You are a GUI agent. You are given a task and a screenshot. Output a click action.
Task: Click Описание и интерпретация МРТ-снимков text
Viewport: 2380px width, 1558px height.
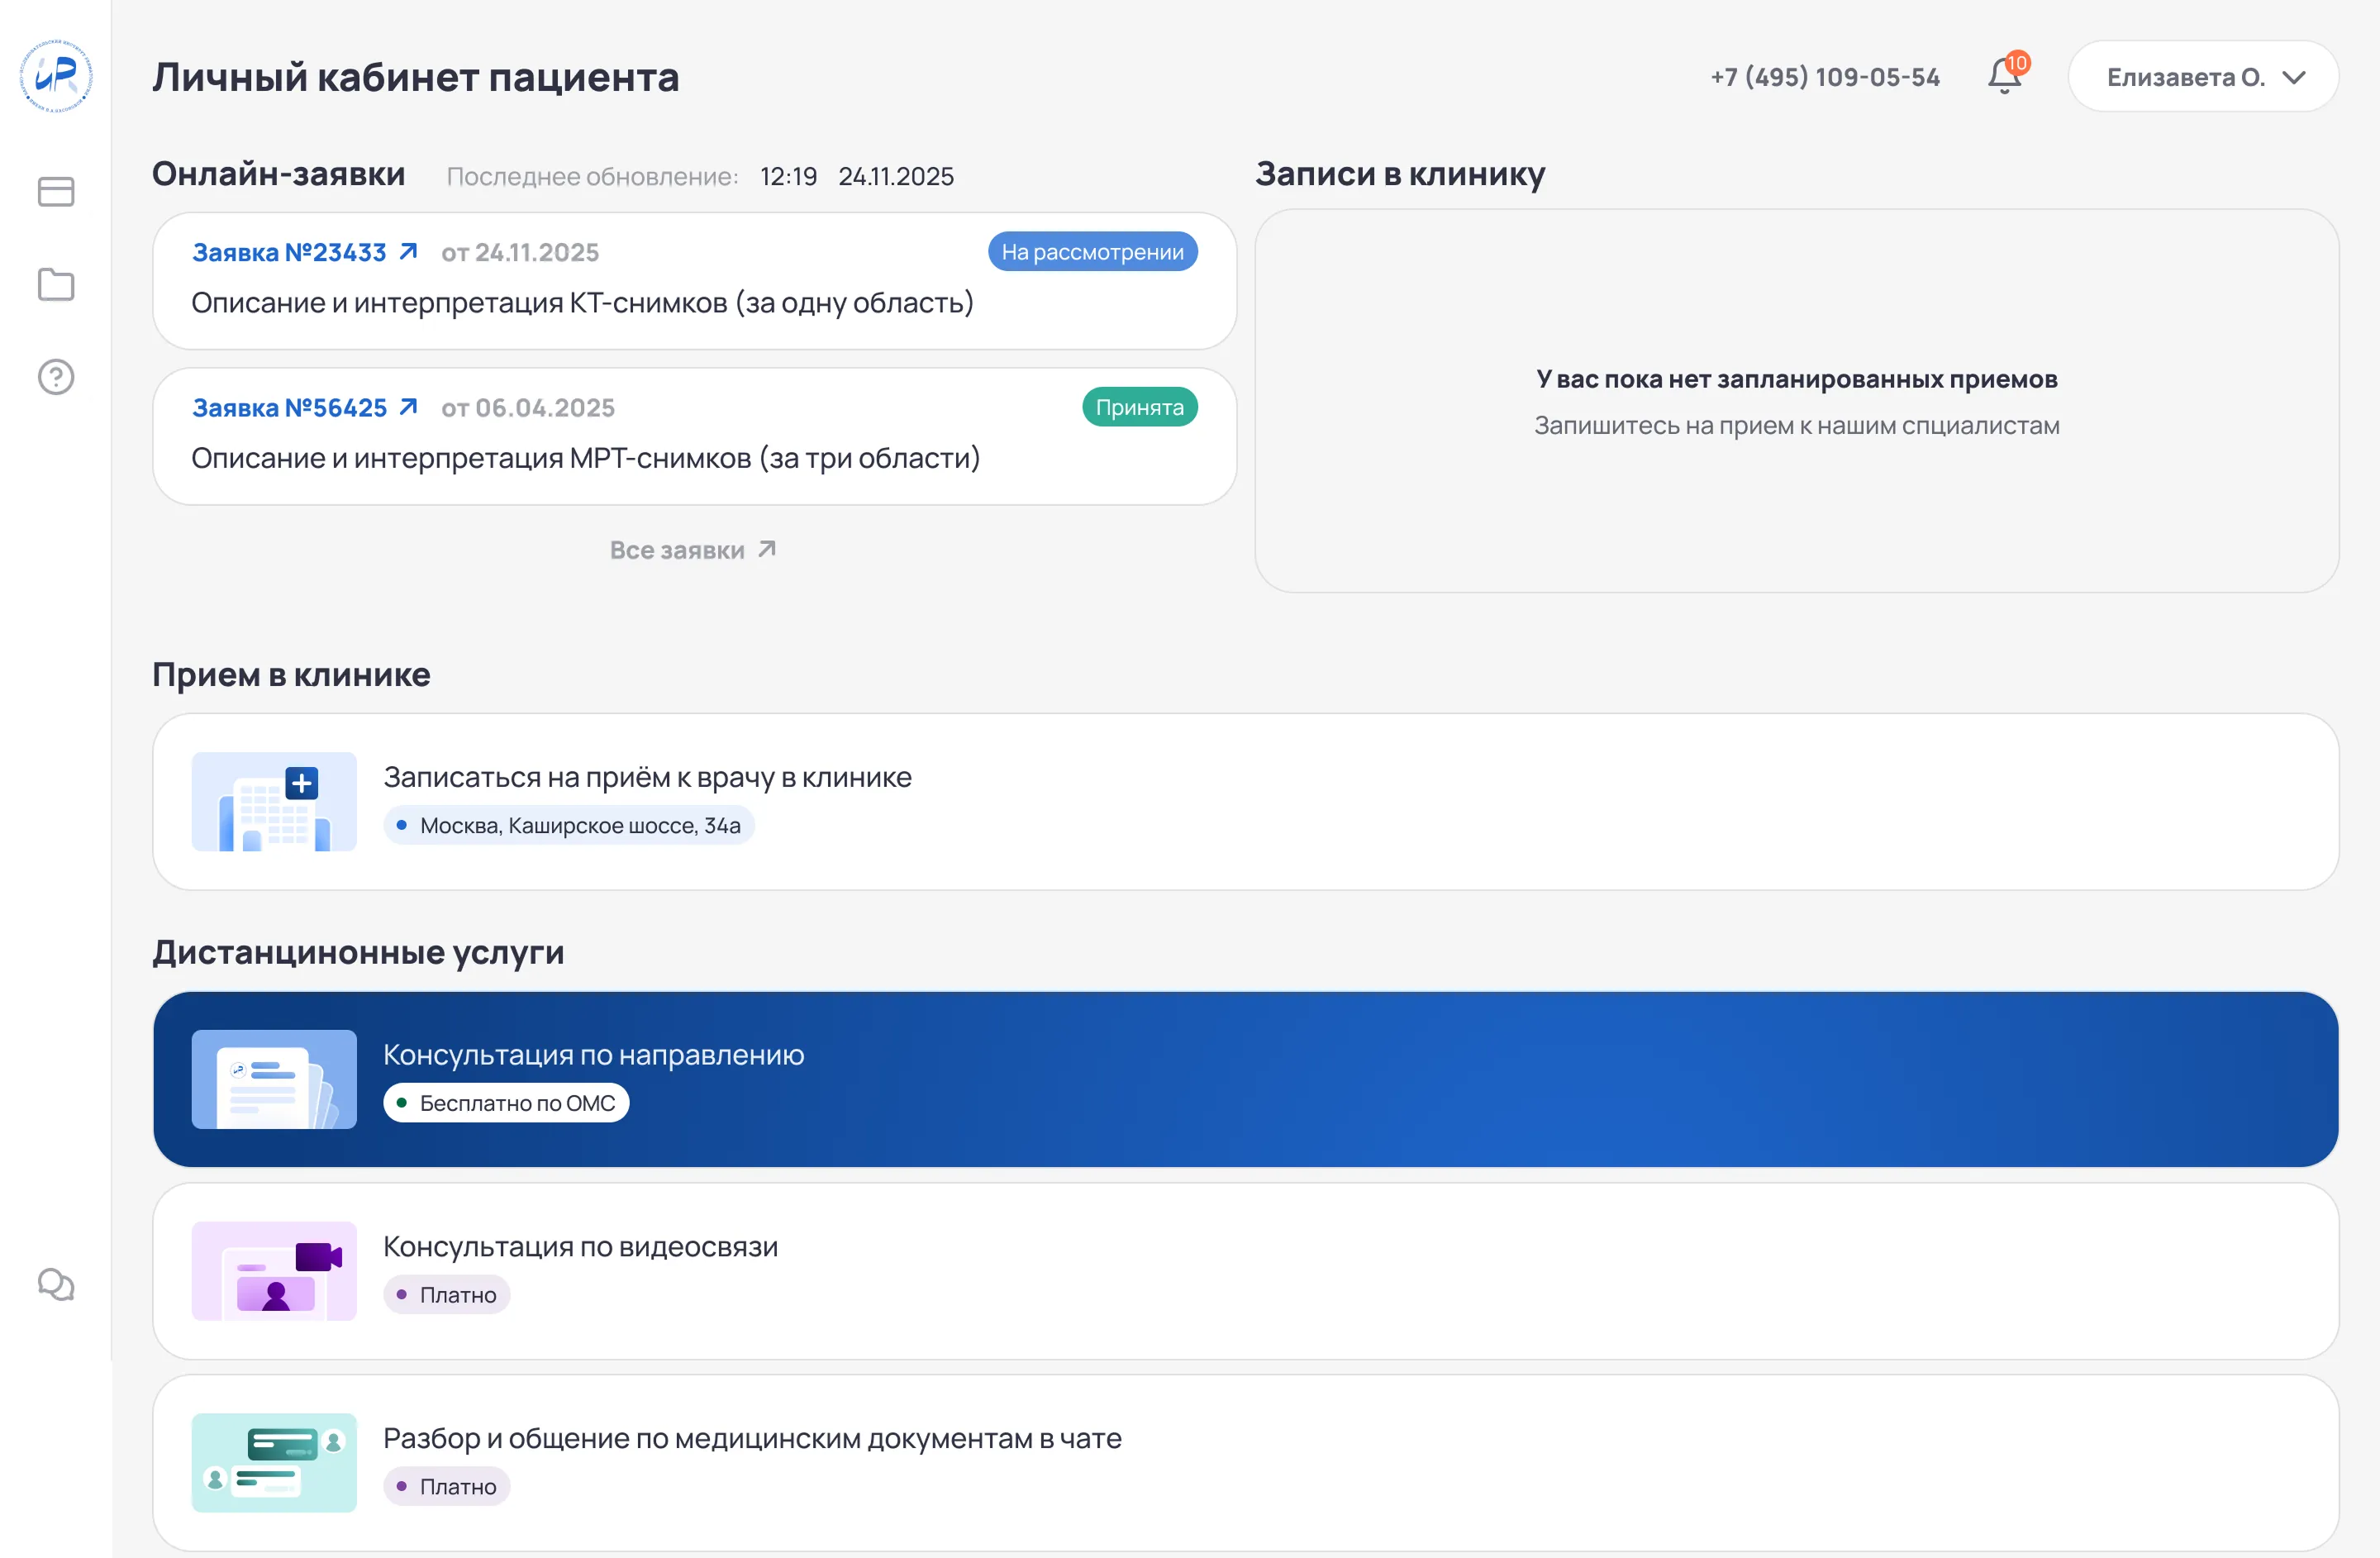(586, 458)
